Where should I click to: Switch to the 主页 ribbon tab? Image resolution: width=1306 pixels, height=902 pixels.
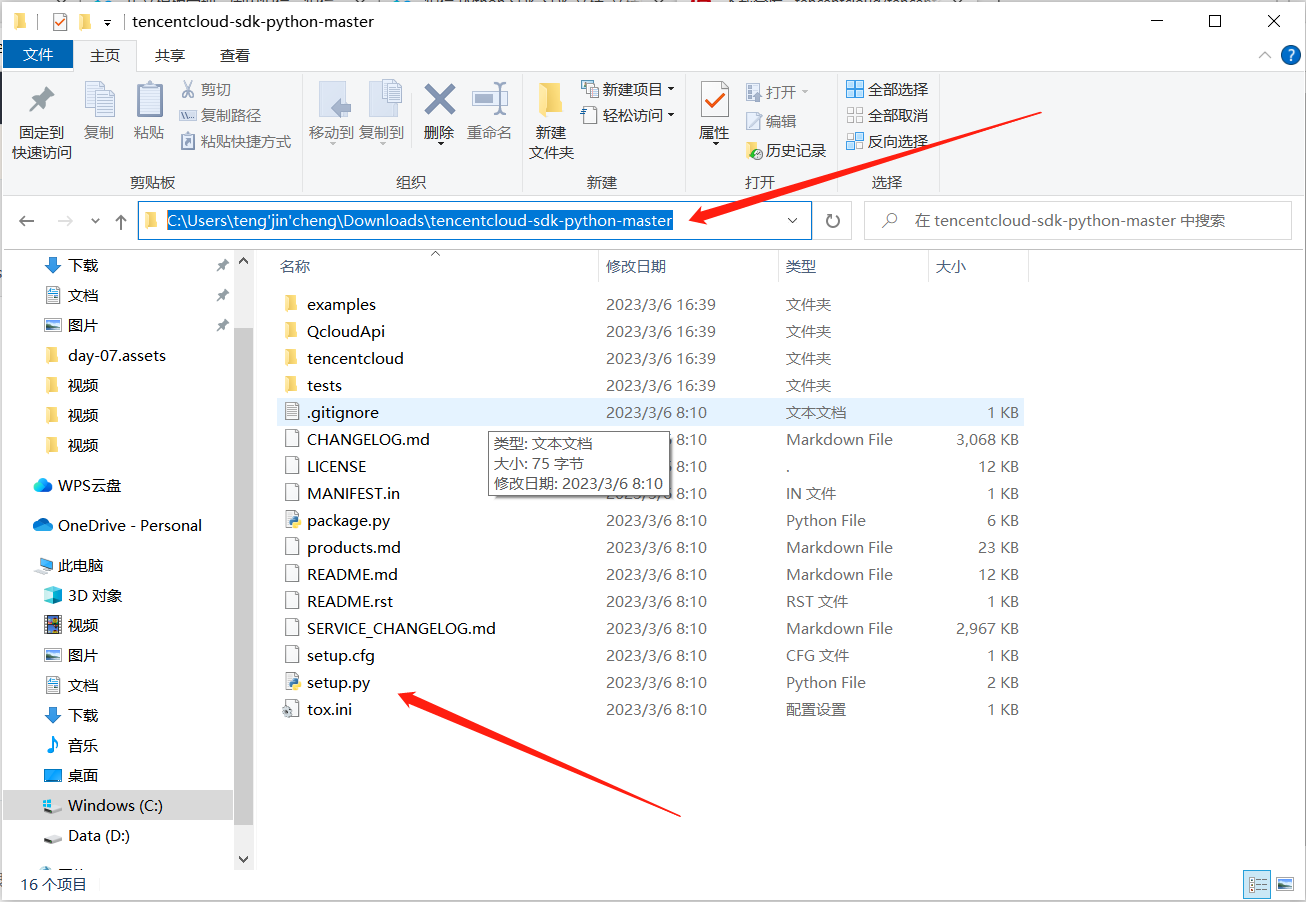tap(105, 55)
